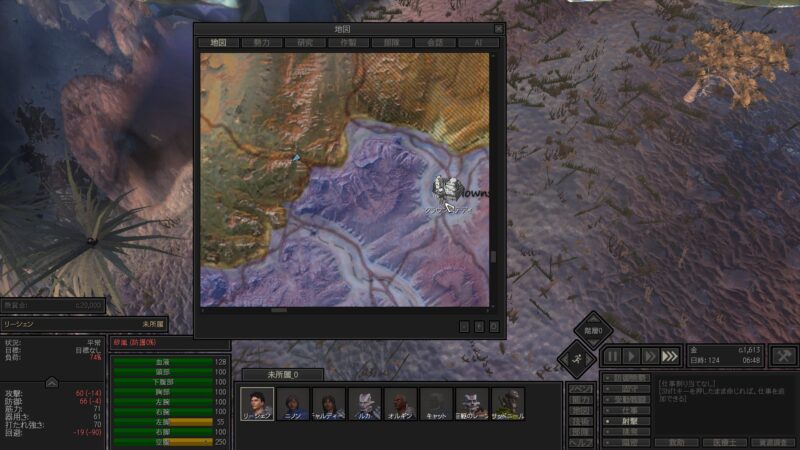The width and height of the screenshot is (800, 450).
Task: Switch to the 会話 tab
Action: pyautogui.click(x=435, y=43)
